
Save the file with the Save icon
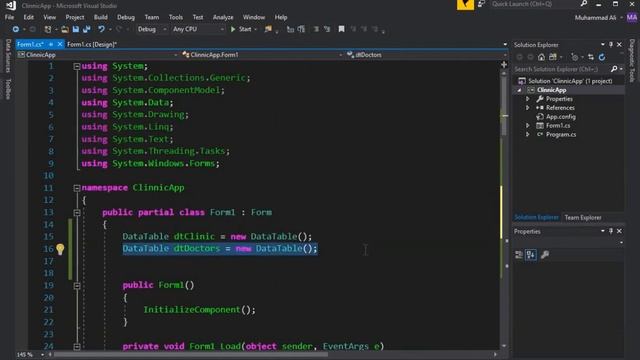pos(76,29)
